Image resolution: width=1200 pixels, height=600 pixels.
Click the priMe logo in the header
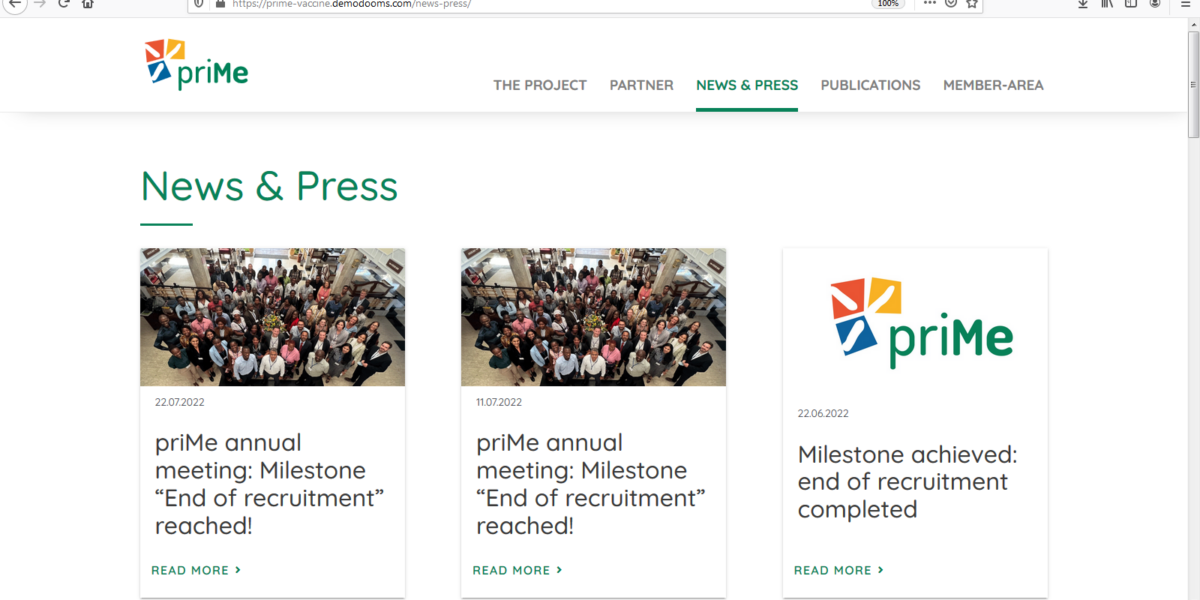(x=196, y=65)
